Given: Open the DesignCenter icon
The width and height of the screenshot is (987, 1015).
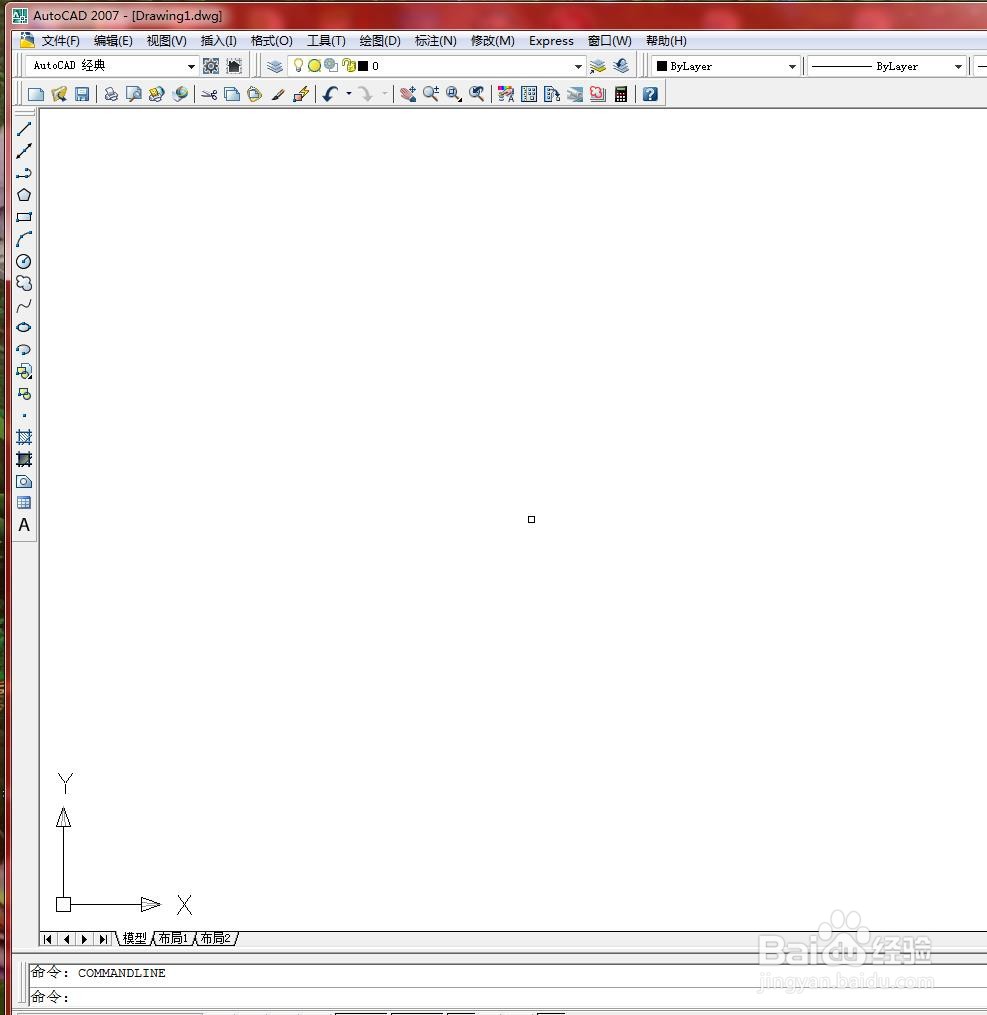Looking at the screenshot, I should pyautogui.click(x=529, y=95).
